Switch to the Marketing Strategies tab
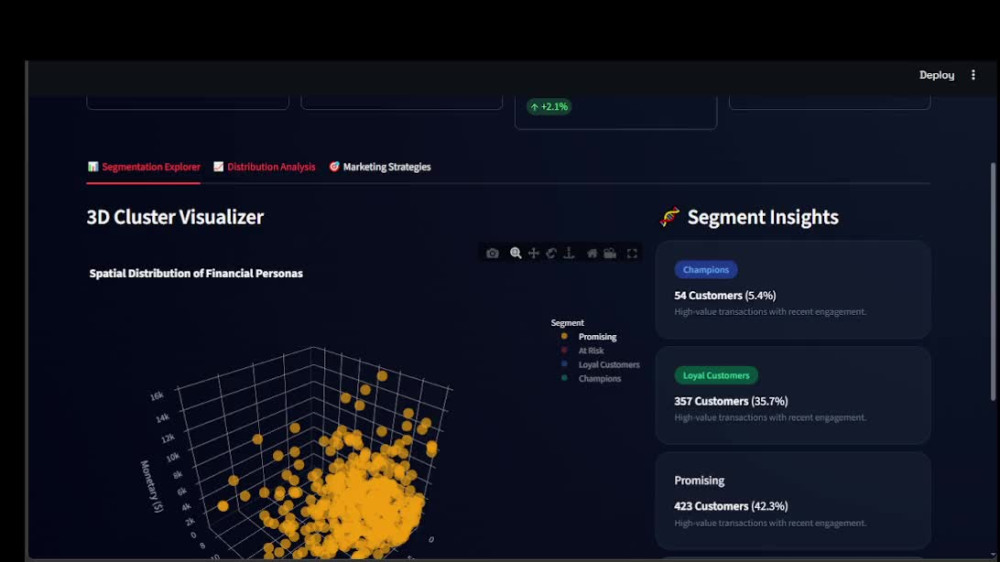 coord(380,167)
